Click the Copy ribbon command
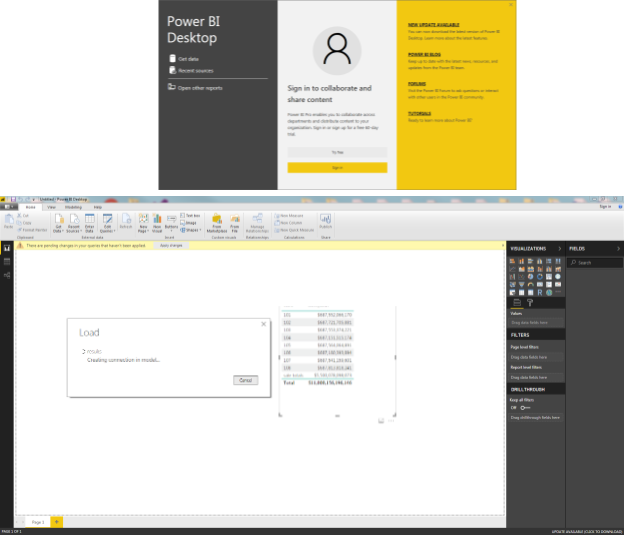Viewport: 624px width, 535px height. [24, 223]
